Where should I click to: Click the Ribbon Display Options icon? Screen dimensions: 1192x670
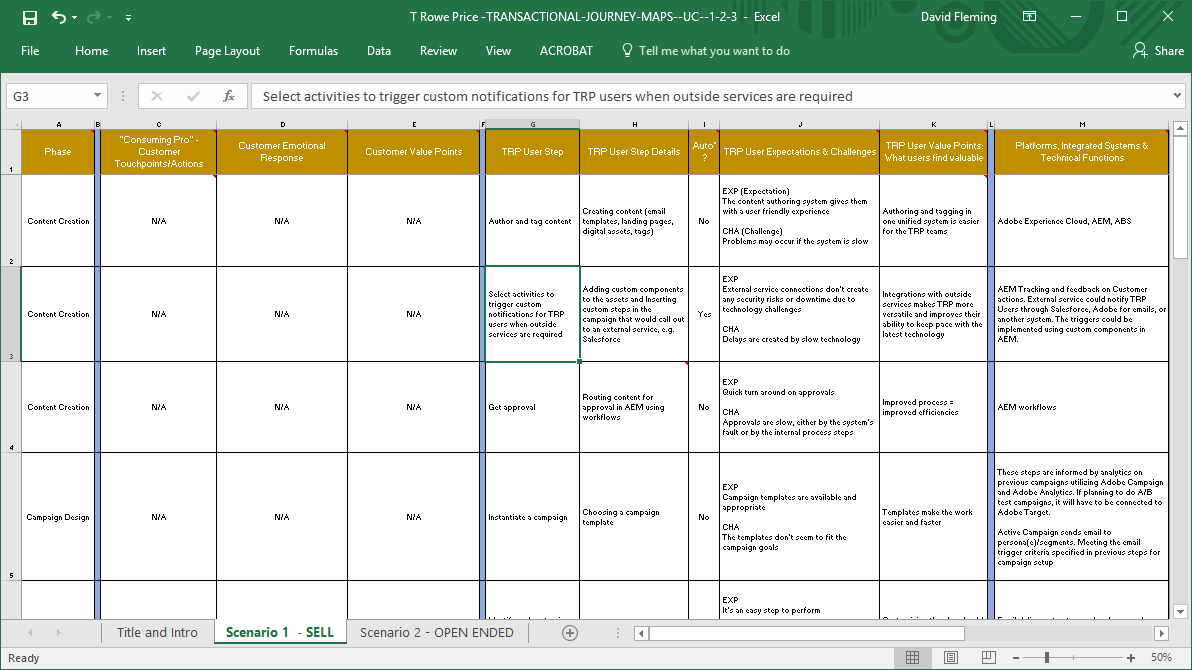pyautogui.click(x=1029, y=16)
